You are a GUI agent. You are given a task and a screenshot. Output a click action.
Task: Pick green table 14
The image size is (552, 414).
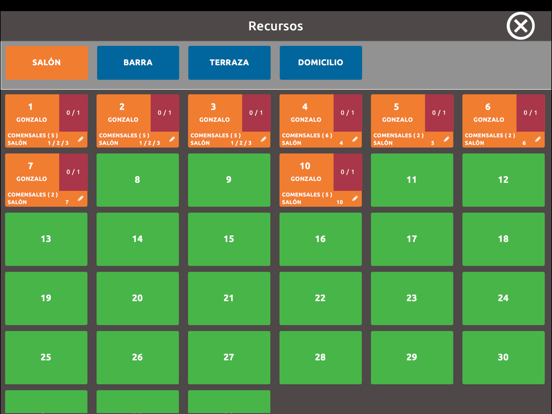tap(138, 239)
